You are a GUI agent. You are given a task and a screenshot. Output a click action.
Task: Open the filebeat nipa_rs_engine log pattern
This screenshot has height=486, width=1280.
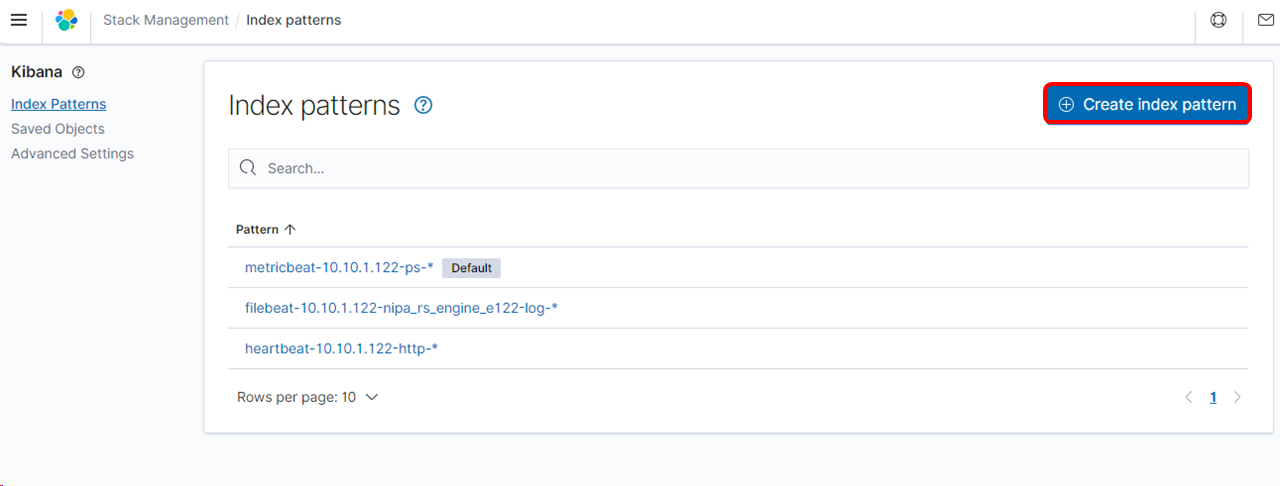pos(401,308)
